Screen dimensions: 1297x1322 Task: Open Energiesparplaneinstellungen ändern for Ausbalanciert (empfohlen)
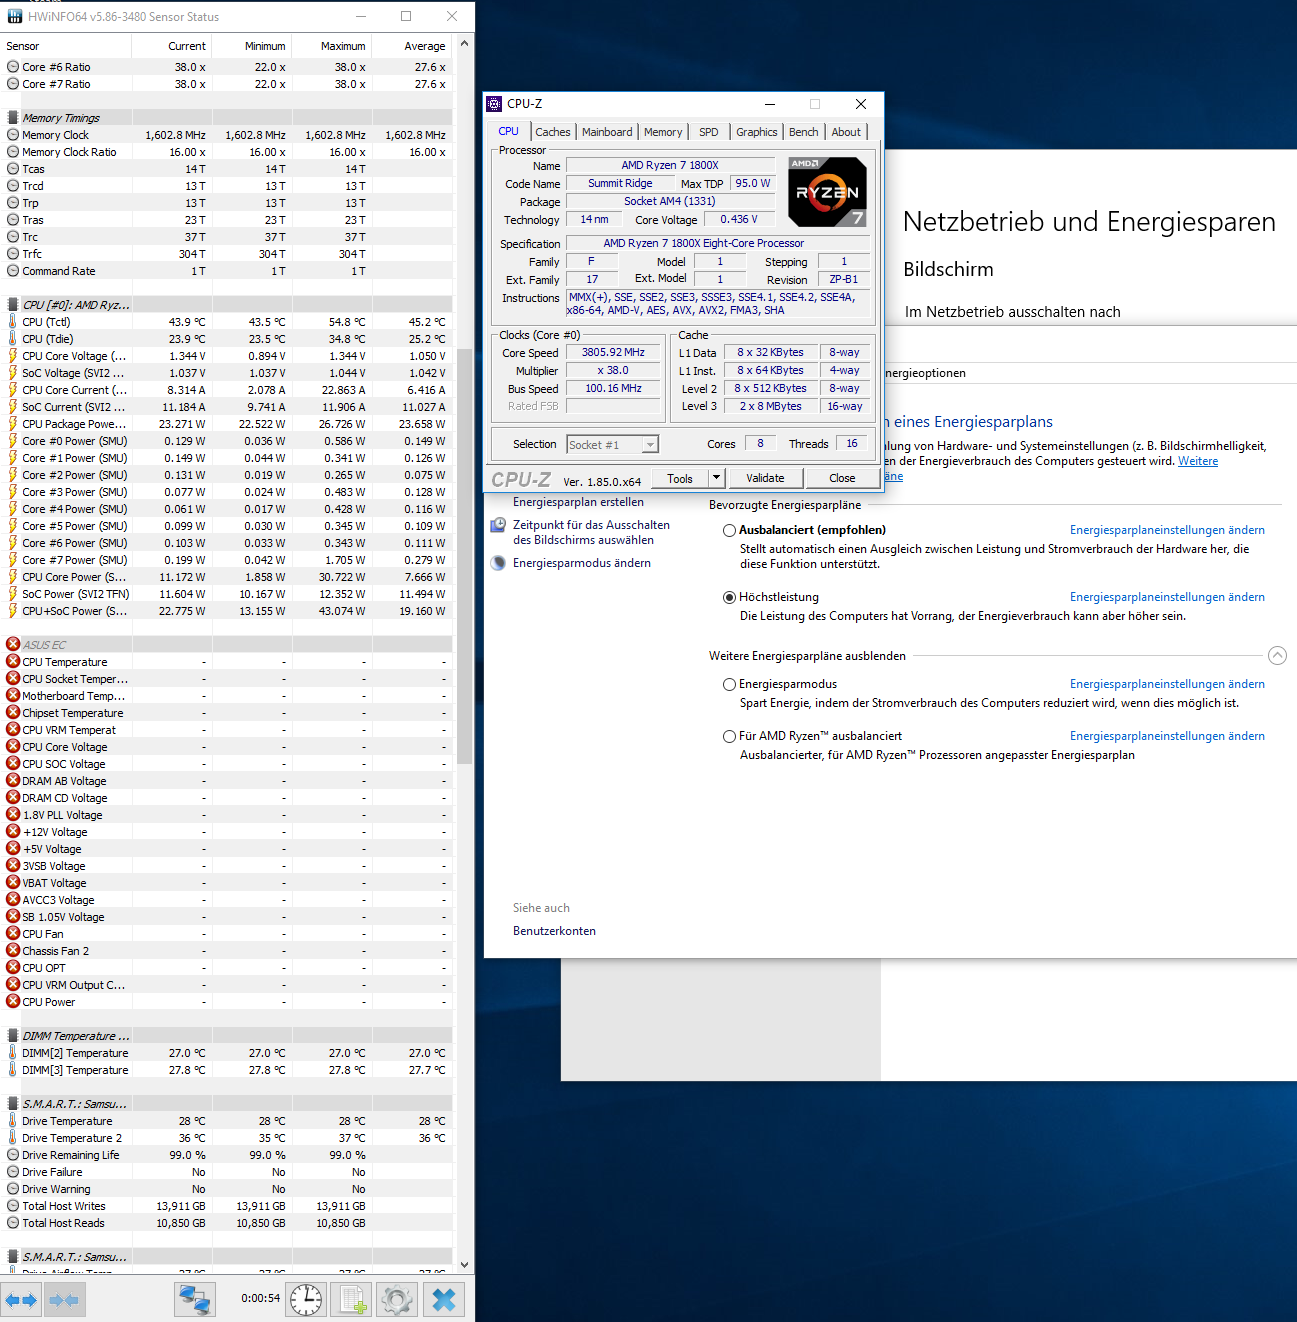coord(1167,530)
